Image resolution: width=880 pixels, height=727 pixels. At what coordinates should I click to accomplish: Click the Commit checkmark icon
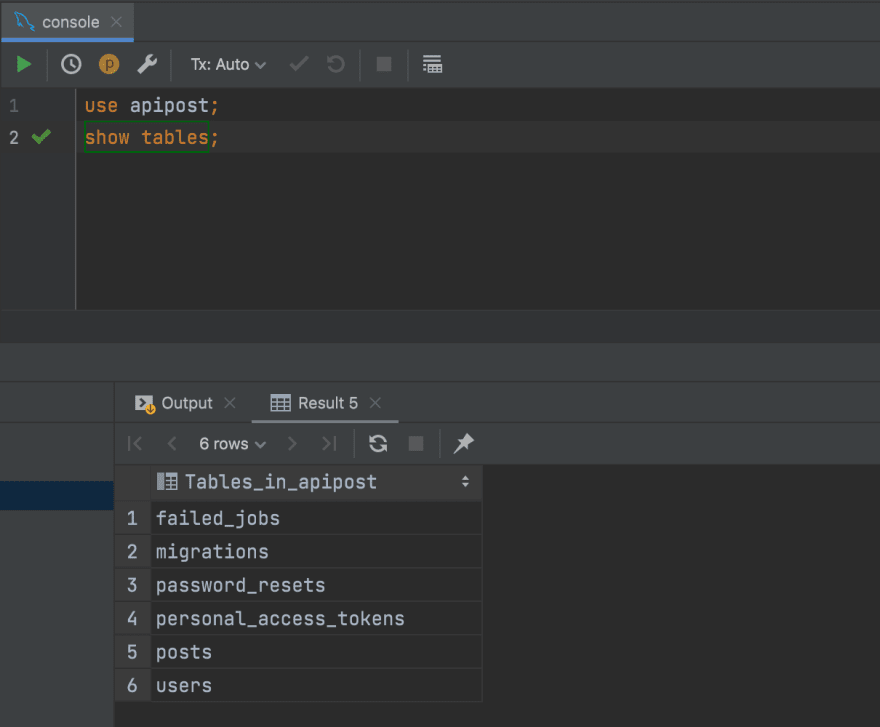point(297,64)
